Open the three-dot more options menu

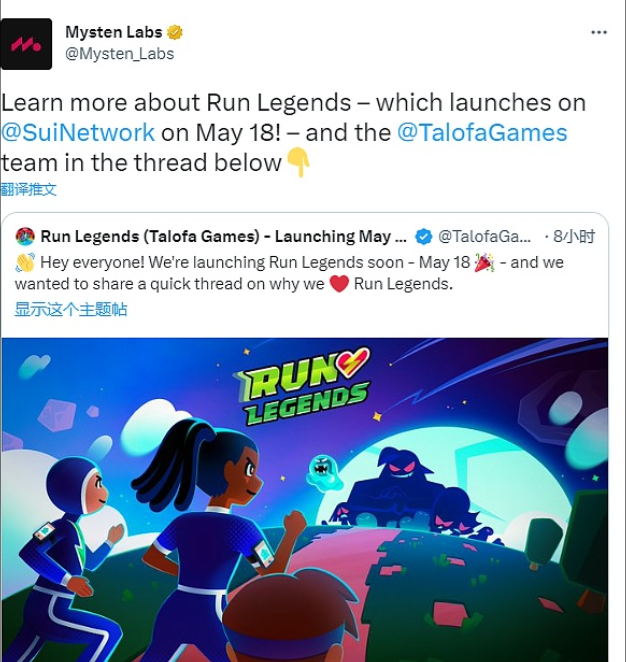[x=599, y=32]
